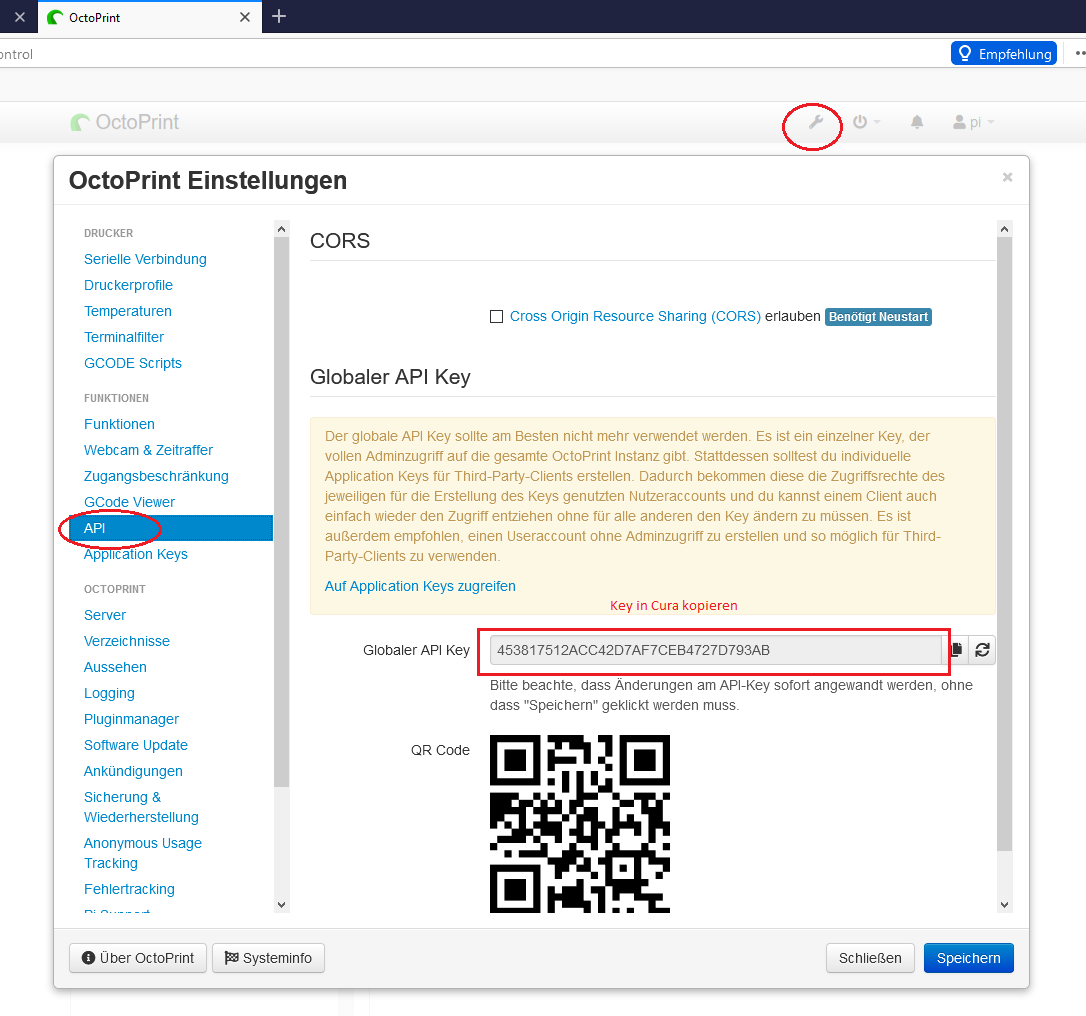
Task: Regenerate the API key with the refresh icon
Action: pos(982,649)
